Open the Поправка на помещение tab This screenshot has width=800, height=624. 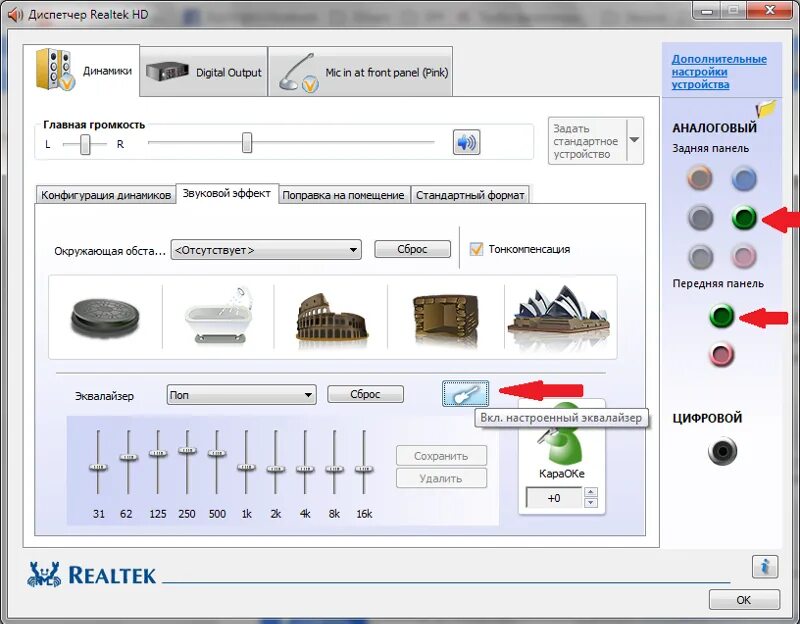tap(343, 195)
